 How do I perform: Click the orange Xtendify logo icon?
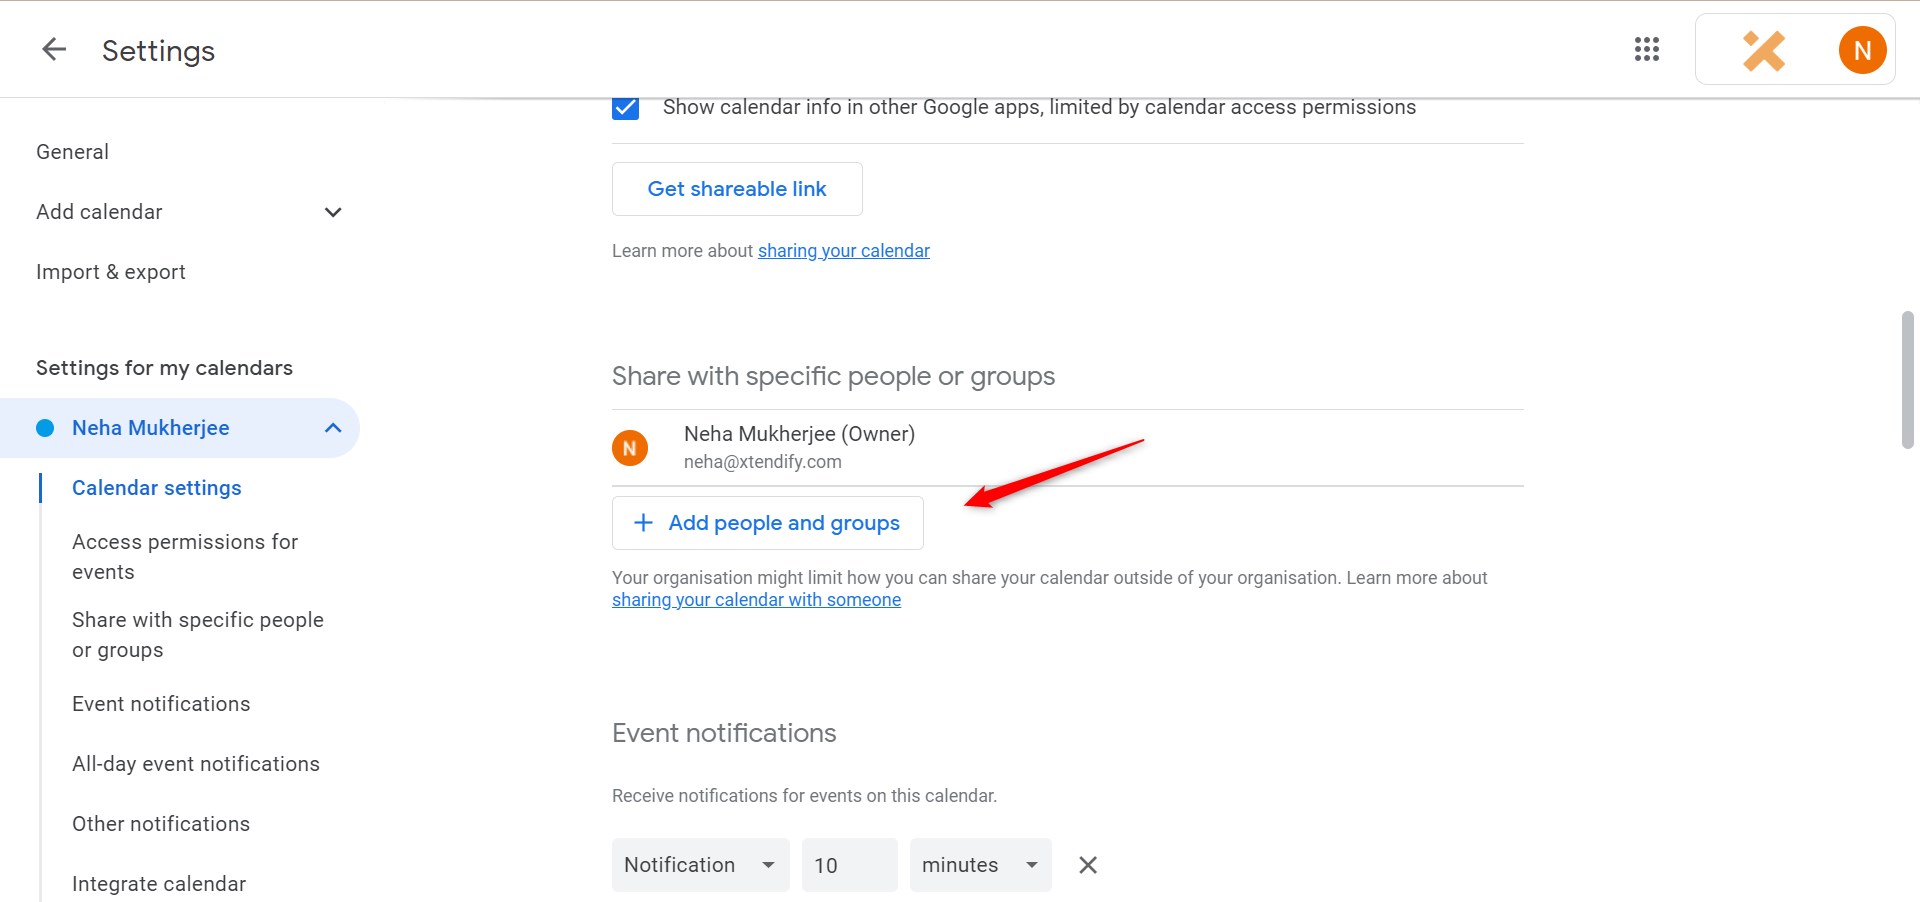click(x=1764, y=49)
